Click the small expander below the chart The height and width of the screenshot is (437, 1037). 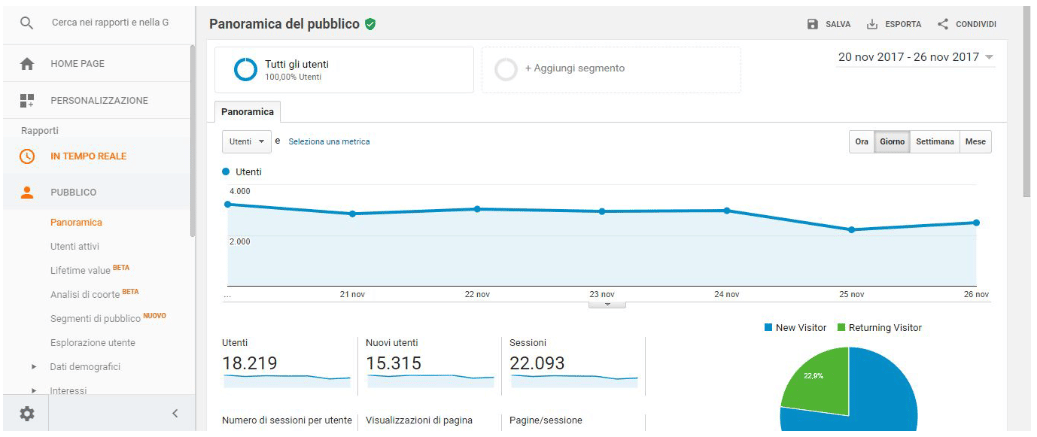tap(606, 305)
